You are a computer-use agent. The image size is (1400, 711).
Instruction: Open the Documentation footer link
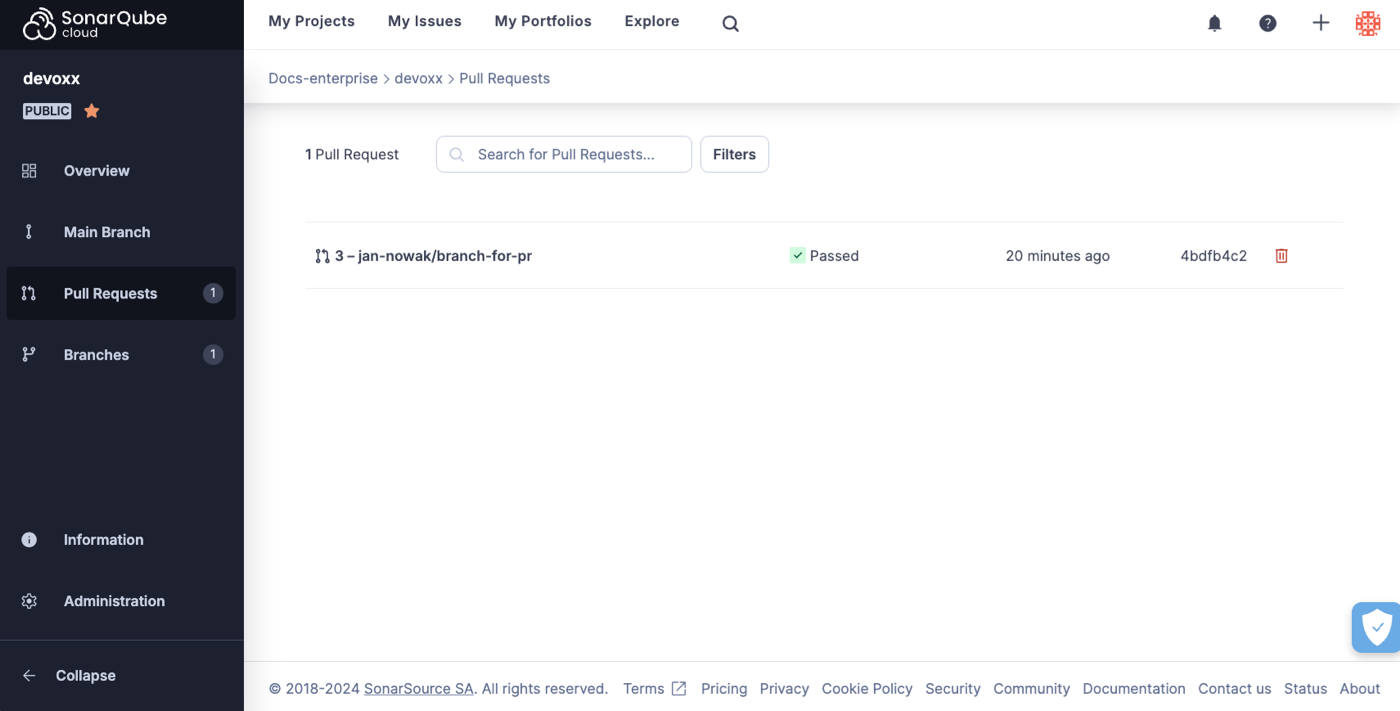pos(1133,688)
